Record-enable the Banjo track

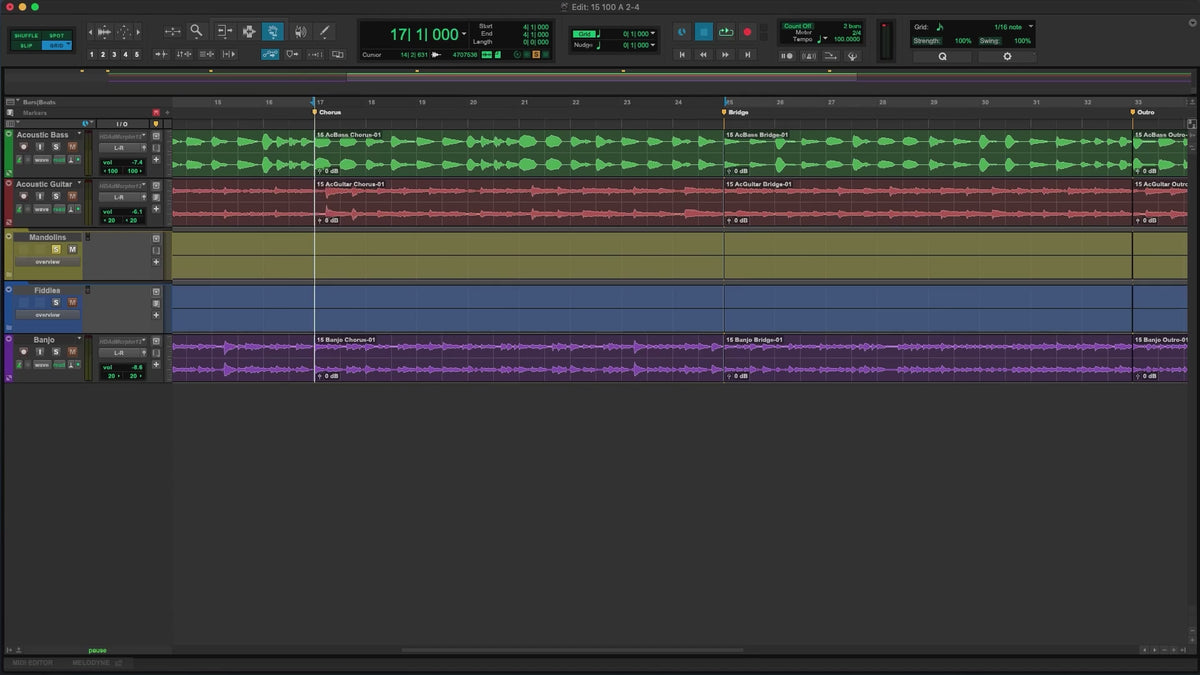click(x=25, y=352)
